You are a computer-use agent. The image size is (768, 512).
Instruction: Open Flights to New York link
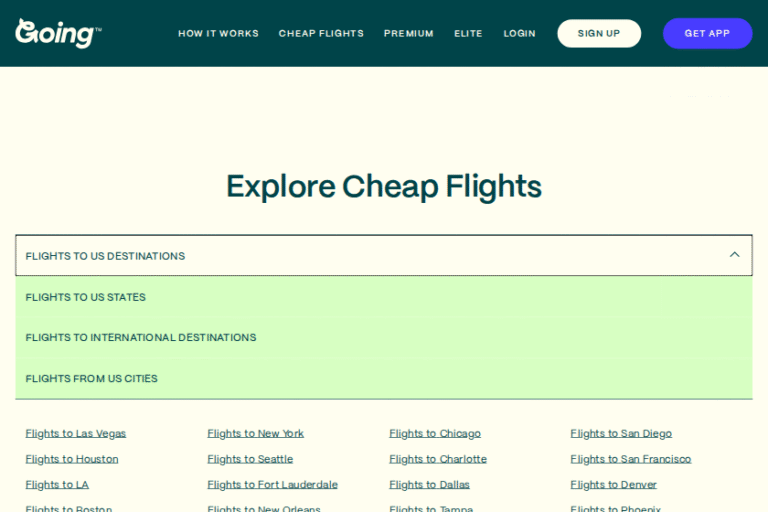(255, 434)
